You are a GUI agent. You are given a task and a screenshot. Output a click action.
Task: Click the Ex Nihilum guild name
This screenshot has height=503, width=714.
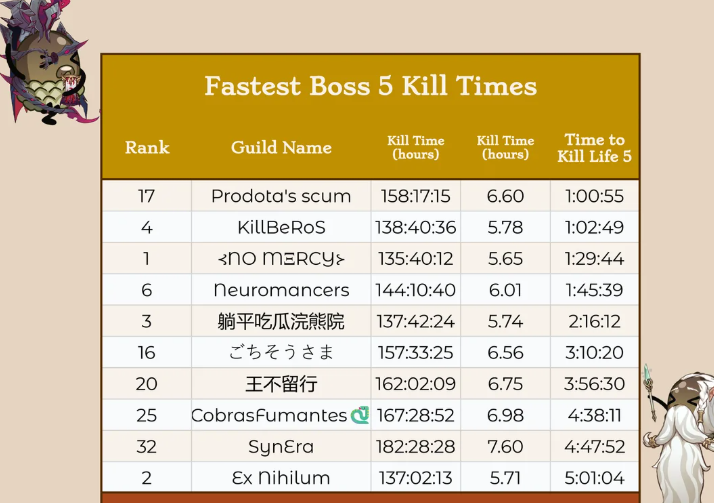coord(281,477)
